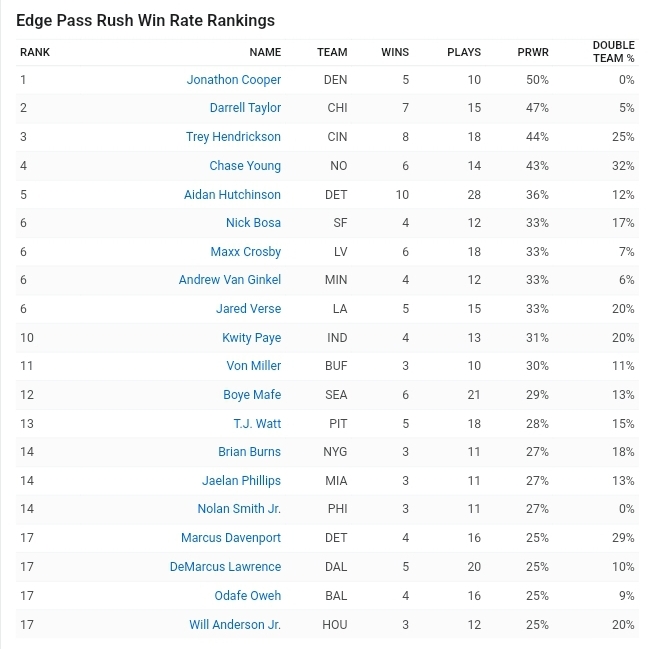The width and height of the screenshot is (651, 649).
Task: Open Jonathon Cooper's player link
Action: pyautogui.click(x=233, y=80)
